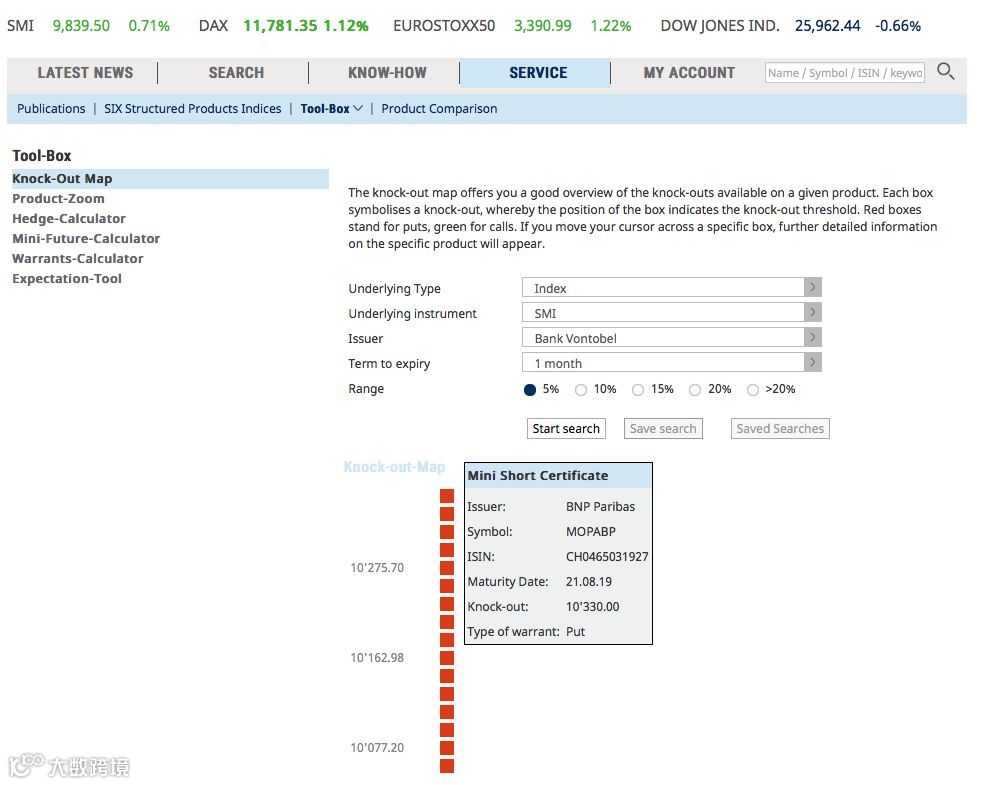This screenshot has width=991, height=785.
Task: Click the Saved Searches button
Action: (780, 429)
